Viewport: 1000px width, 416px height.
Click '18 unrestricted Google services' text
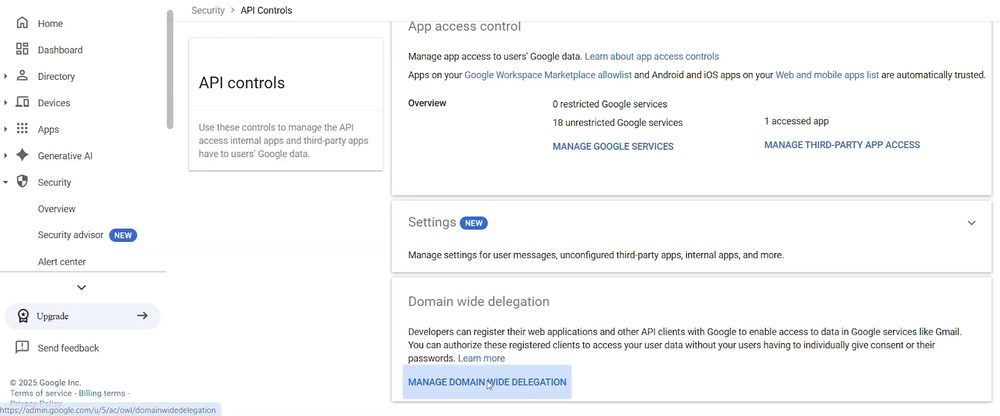tap(617, 123)
